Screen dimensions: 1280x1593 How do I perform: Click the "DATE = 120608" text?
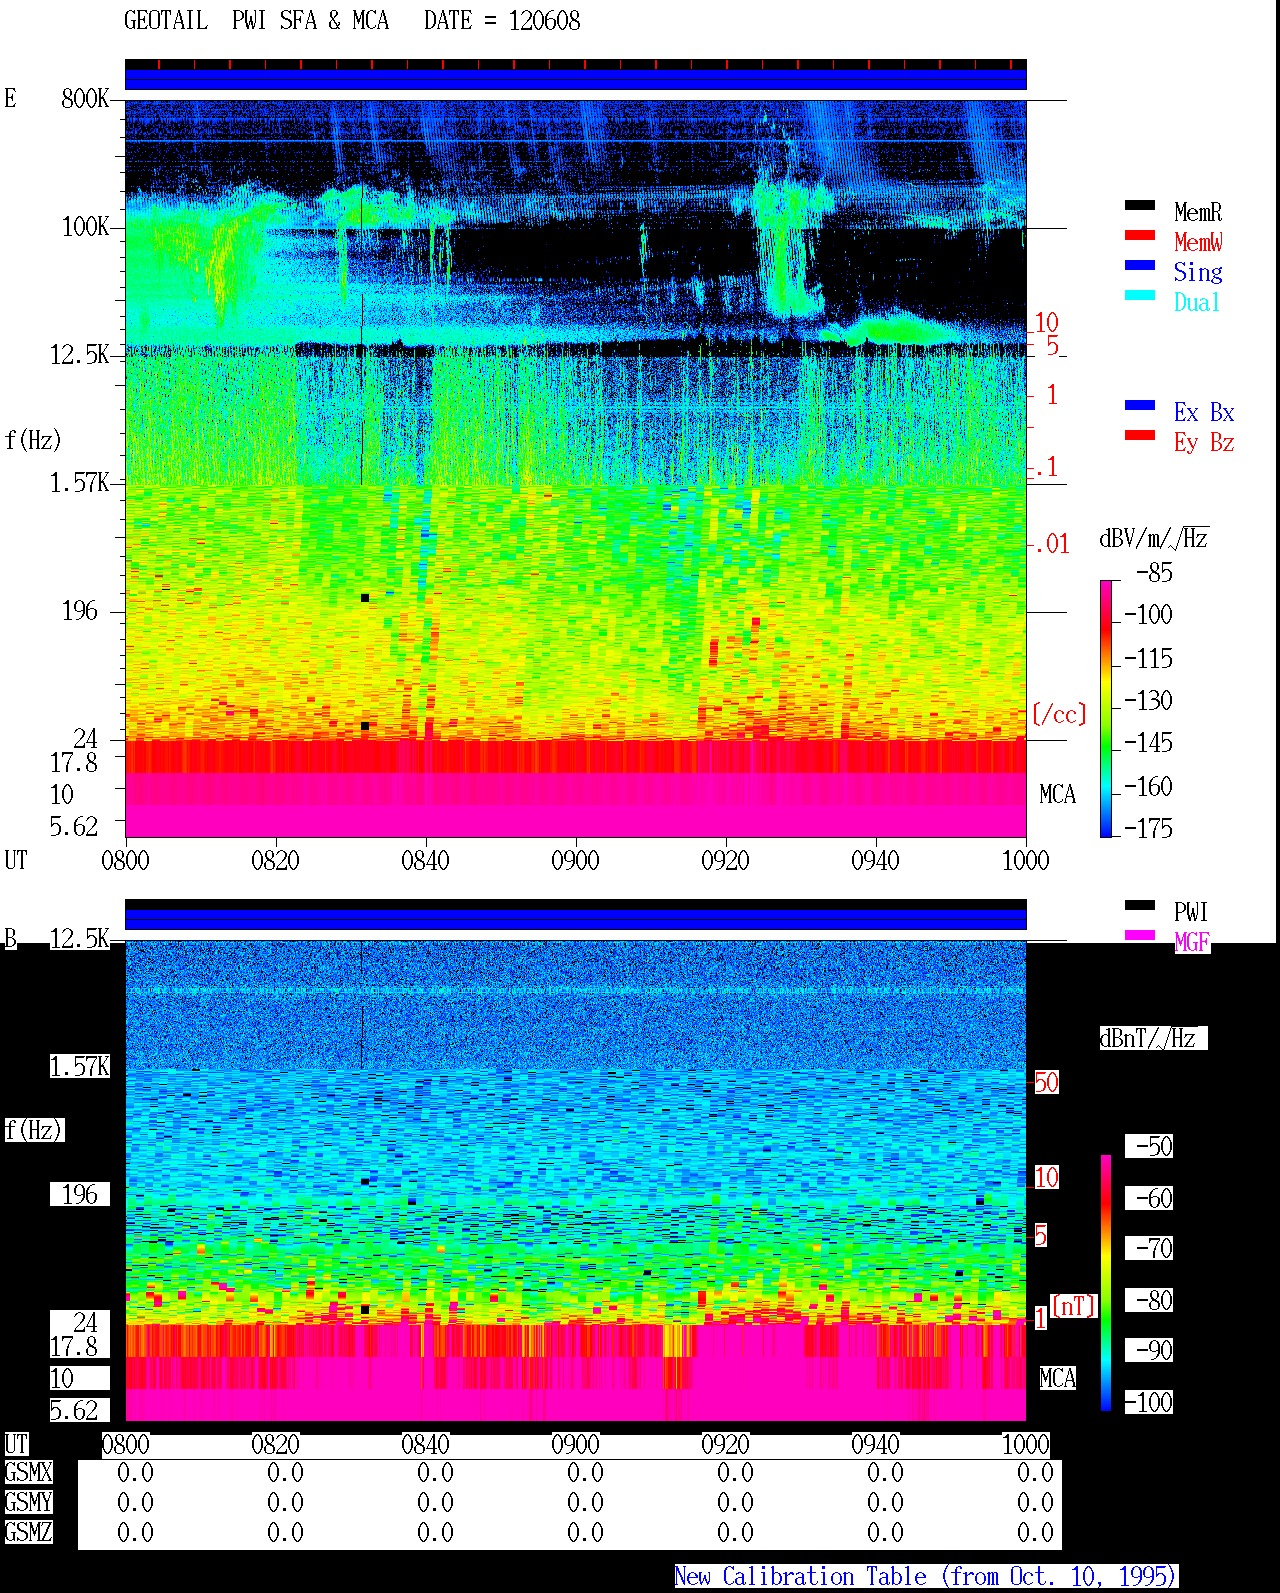(502, 21)
